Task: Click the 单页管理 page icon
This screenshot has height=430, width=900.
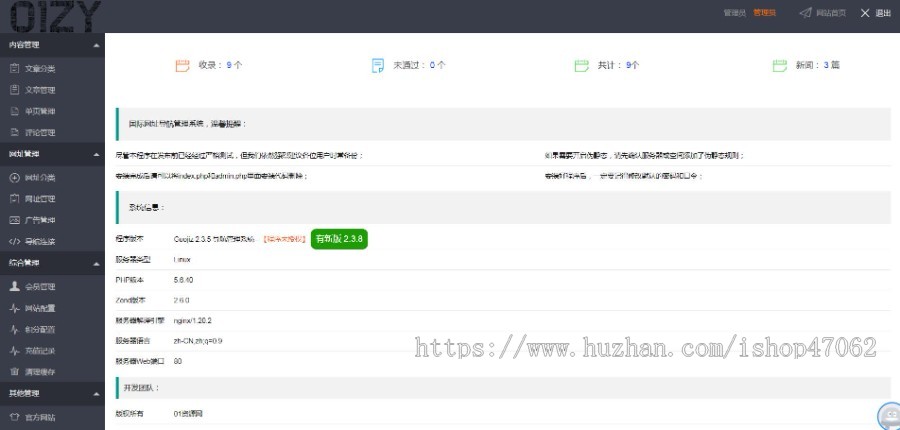Action: pyautogui.click(x=15, y=111)
